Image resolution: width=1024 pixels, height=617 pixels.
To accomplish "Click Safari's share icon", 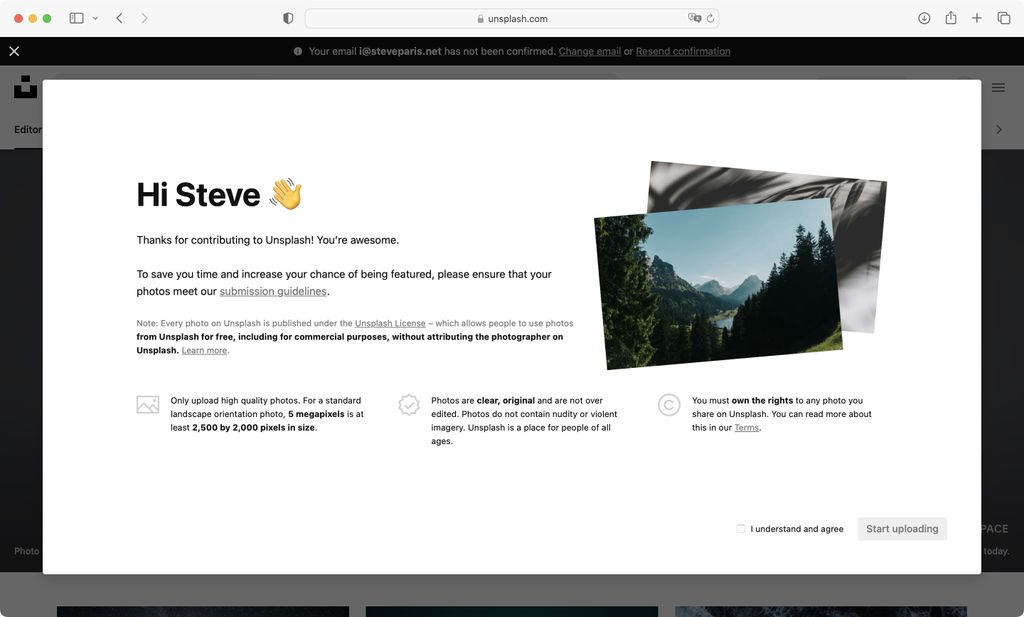I will [x=949, y=17].
